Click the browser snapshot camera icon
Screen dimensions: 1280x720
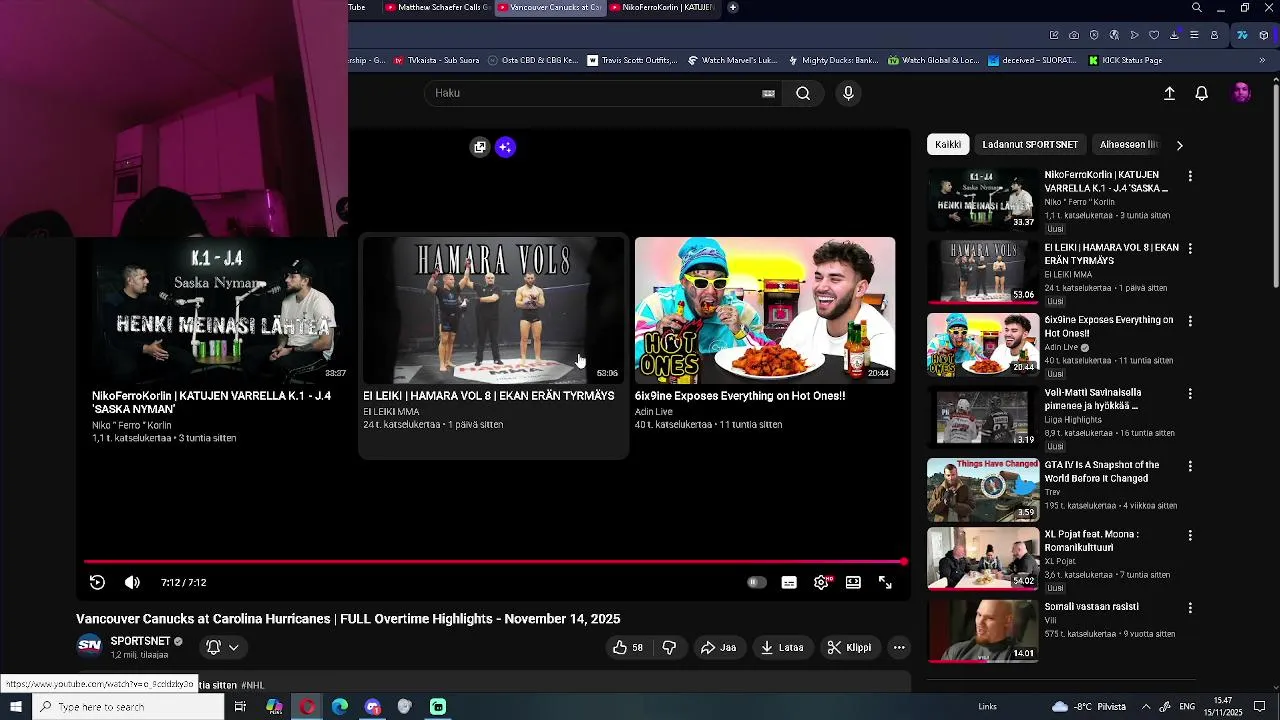tap(1074, 35)
